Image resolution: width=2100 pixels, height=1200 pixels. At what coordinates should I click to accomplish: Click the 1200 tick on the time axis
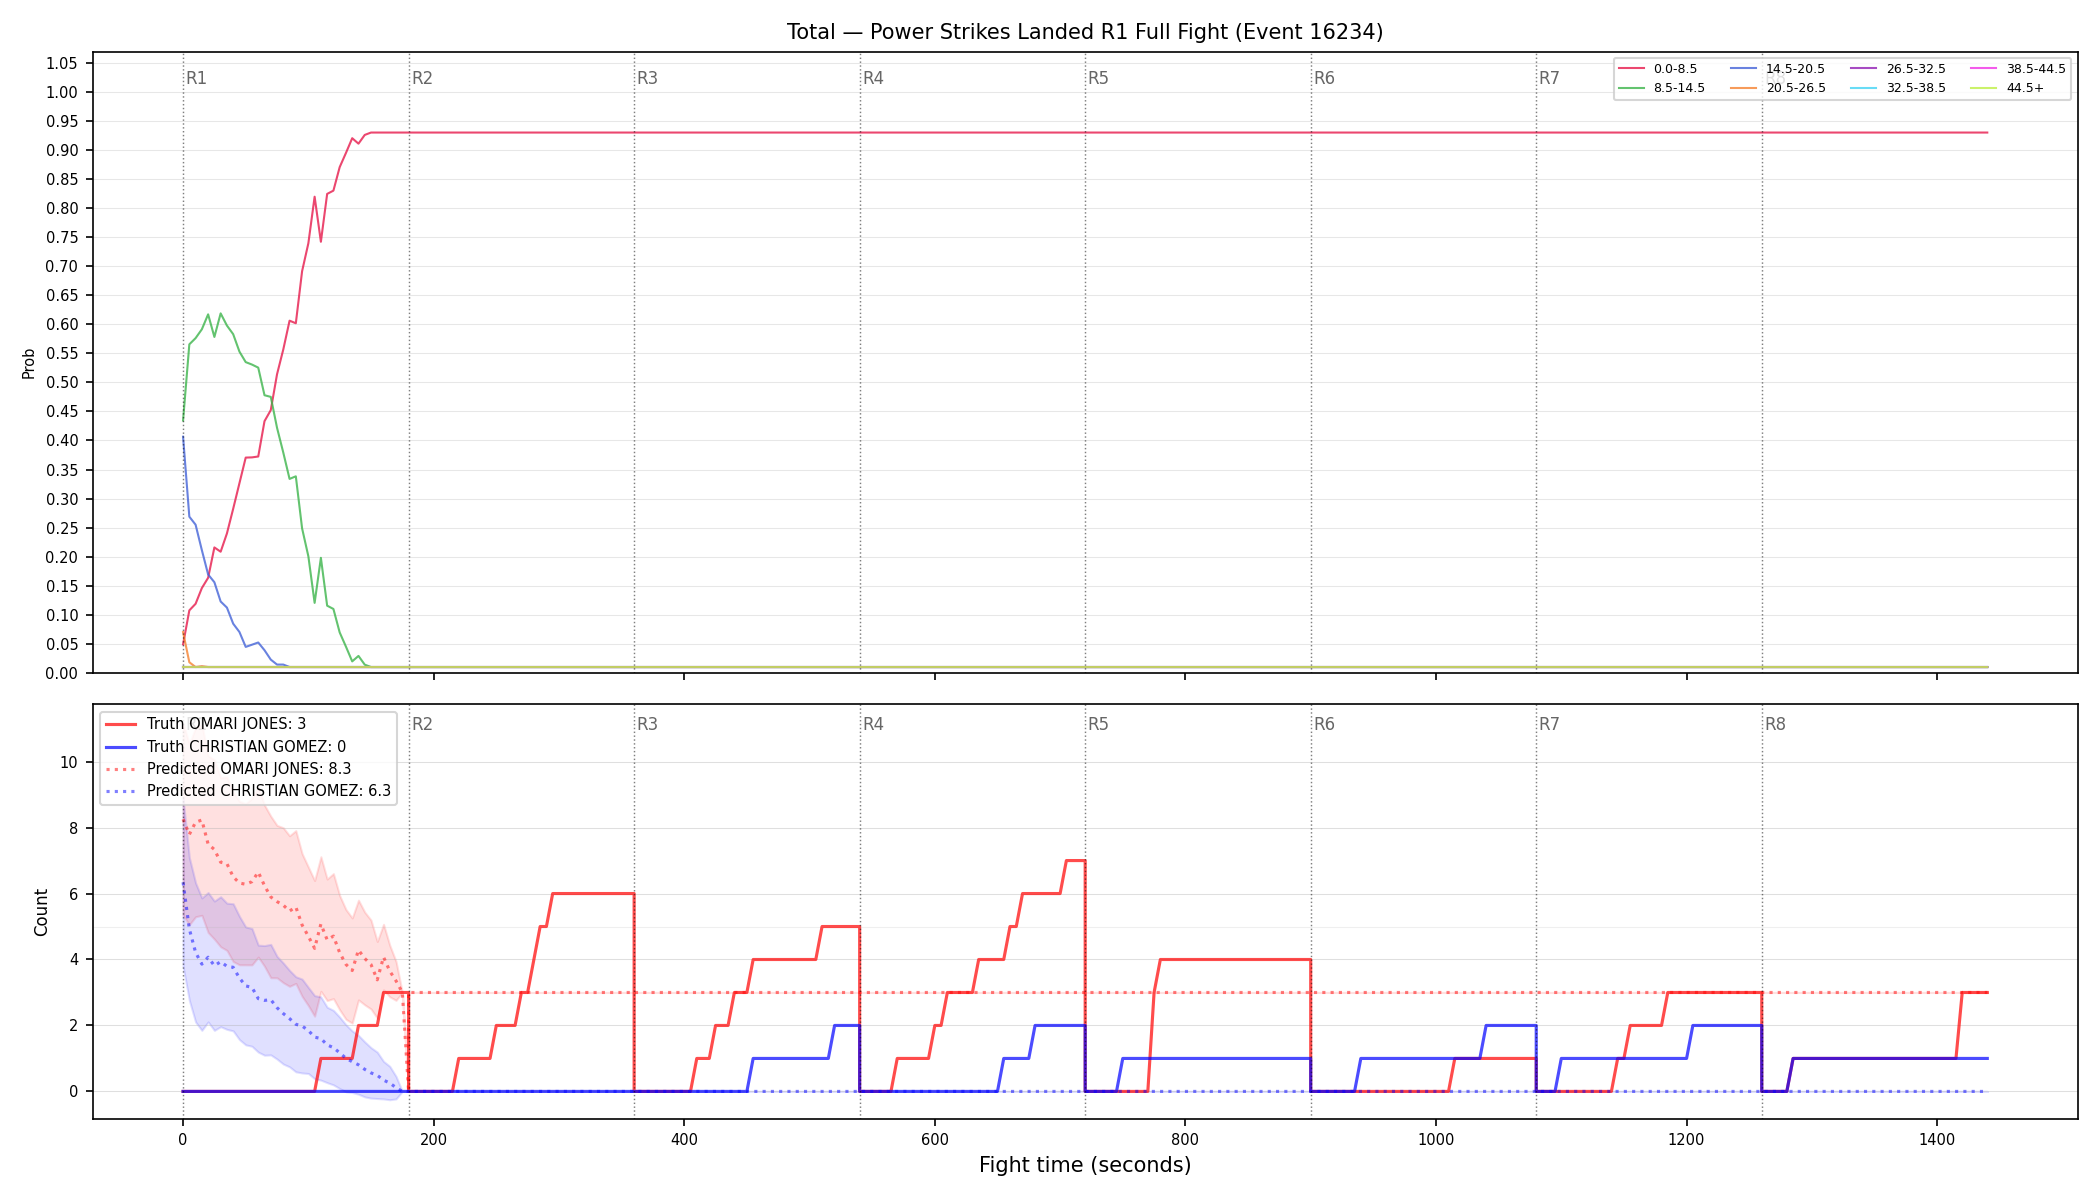(x=1687, y=1139)
